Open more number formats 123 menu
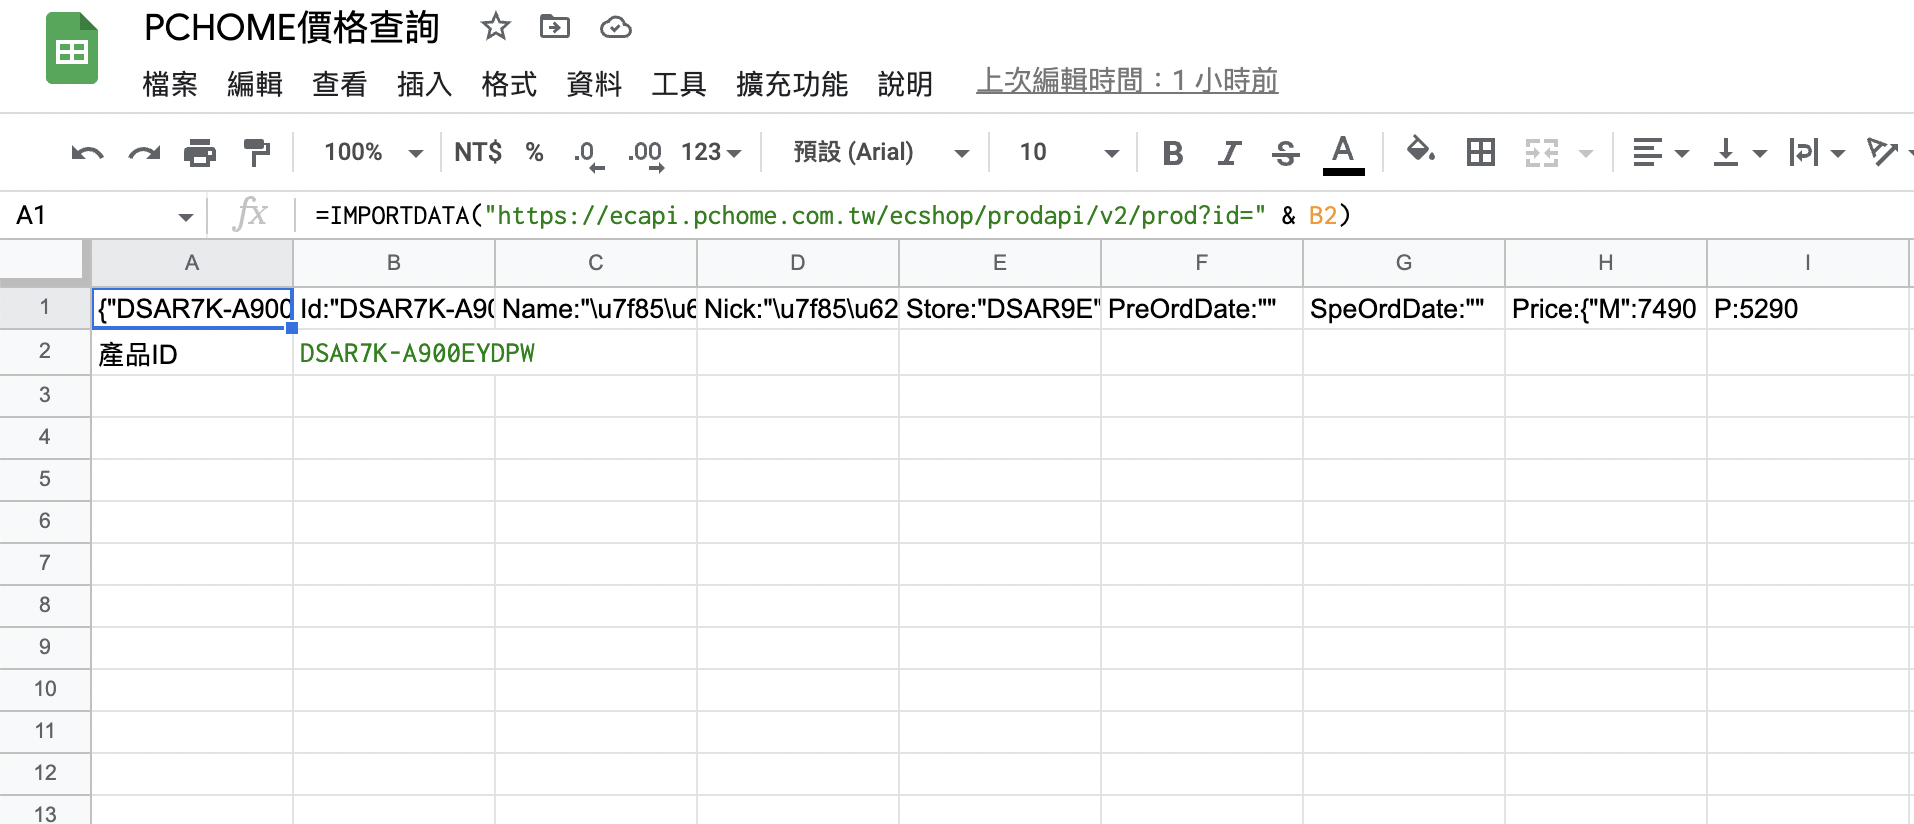The width and height of the screenshot is (1914, 824). 711,152
